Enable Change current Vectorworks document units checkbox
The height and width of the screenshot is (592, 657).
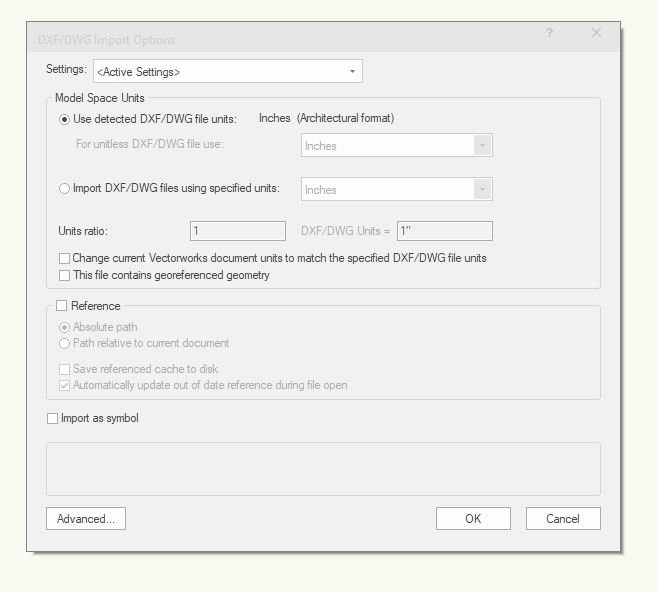[x=65, y=259]
